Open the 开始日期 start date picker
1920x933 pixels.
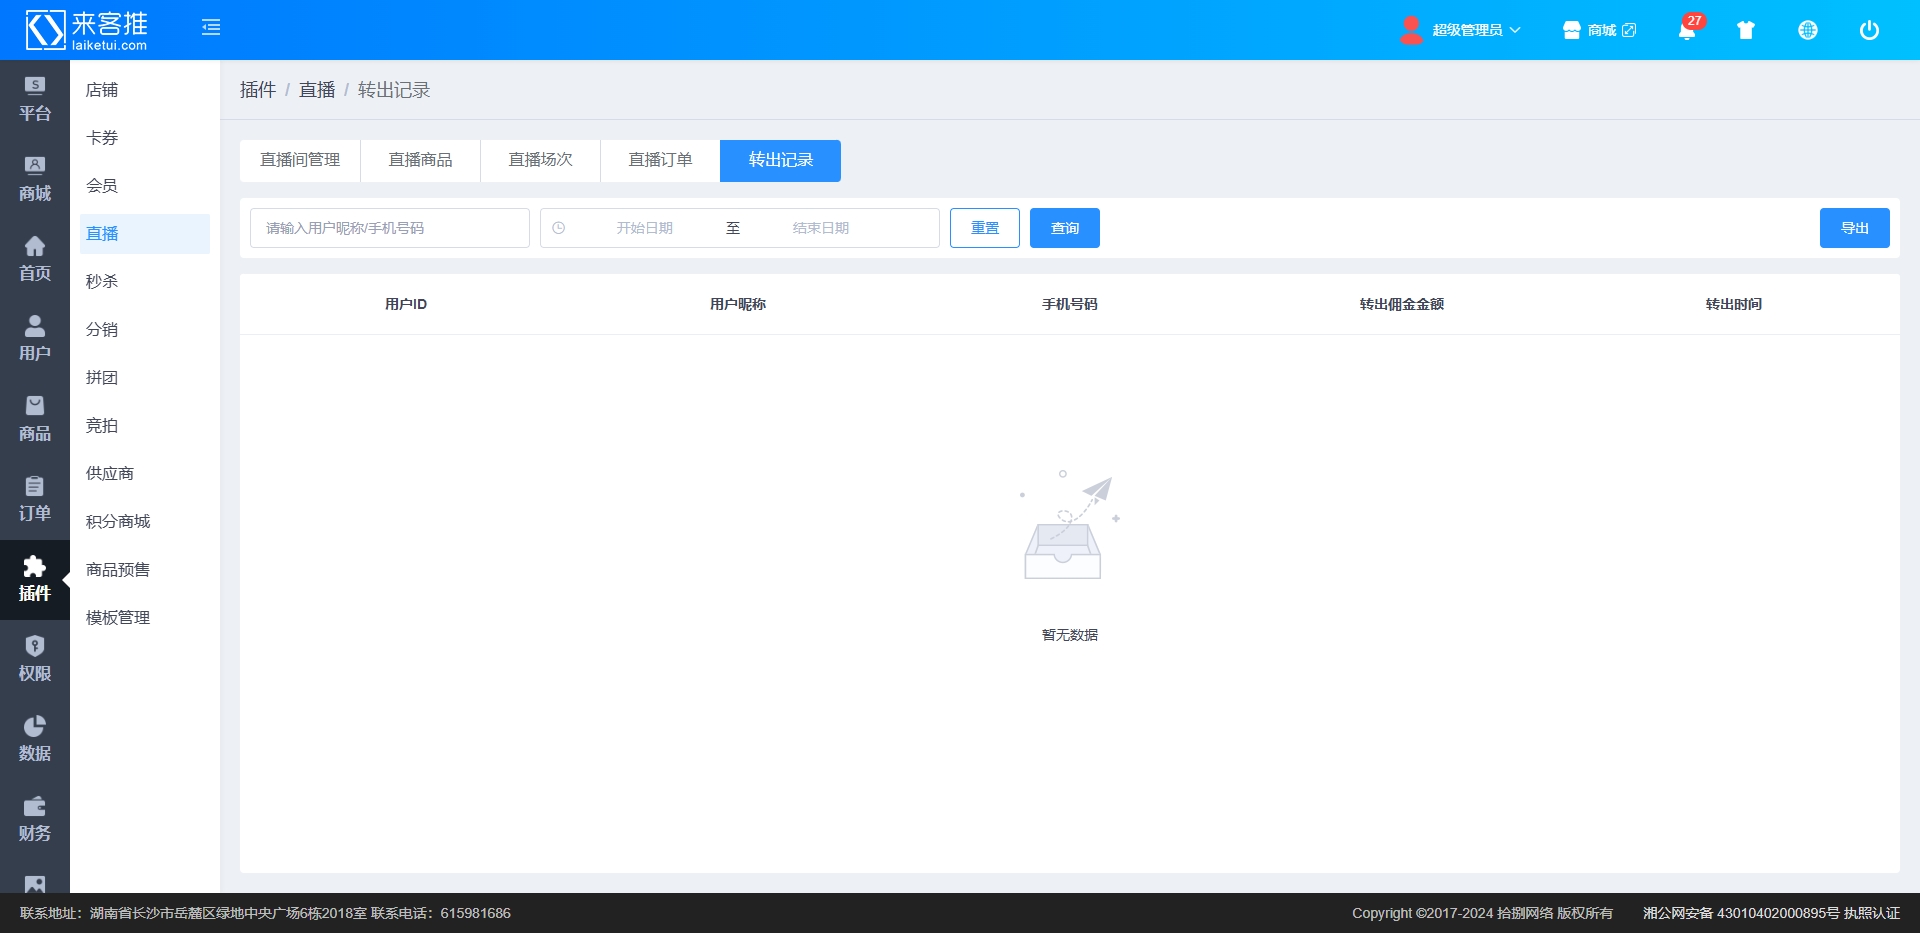pos(644,228)
